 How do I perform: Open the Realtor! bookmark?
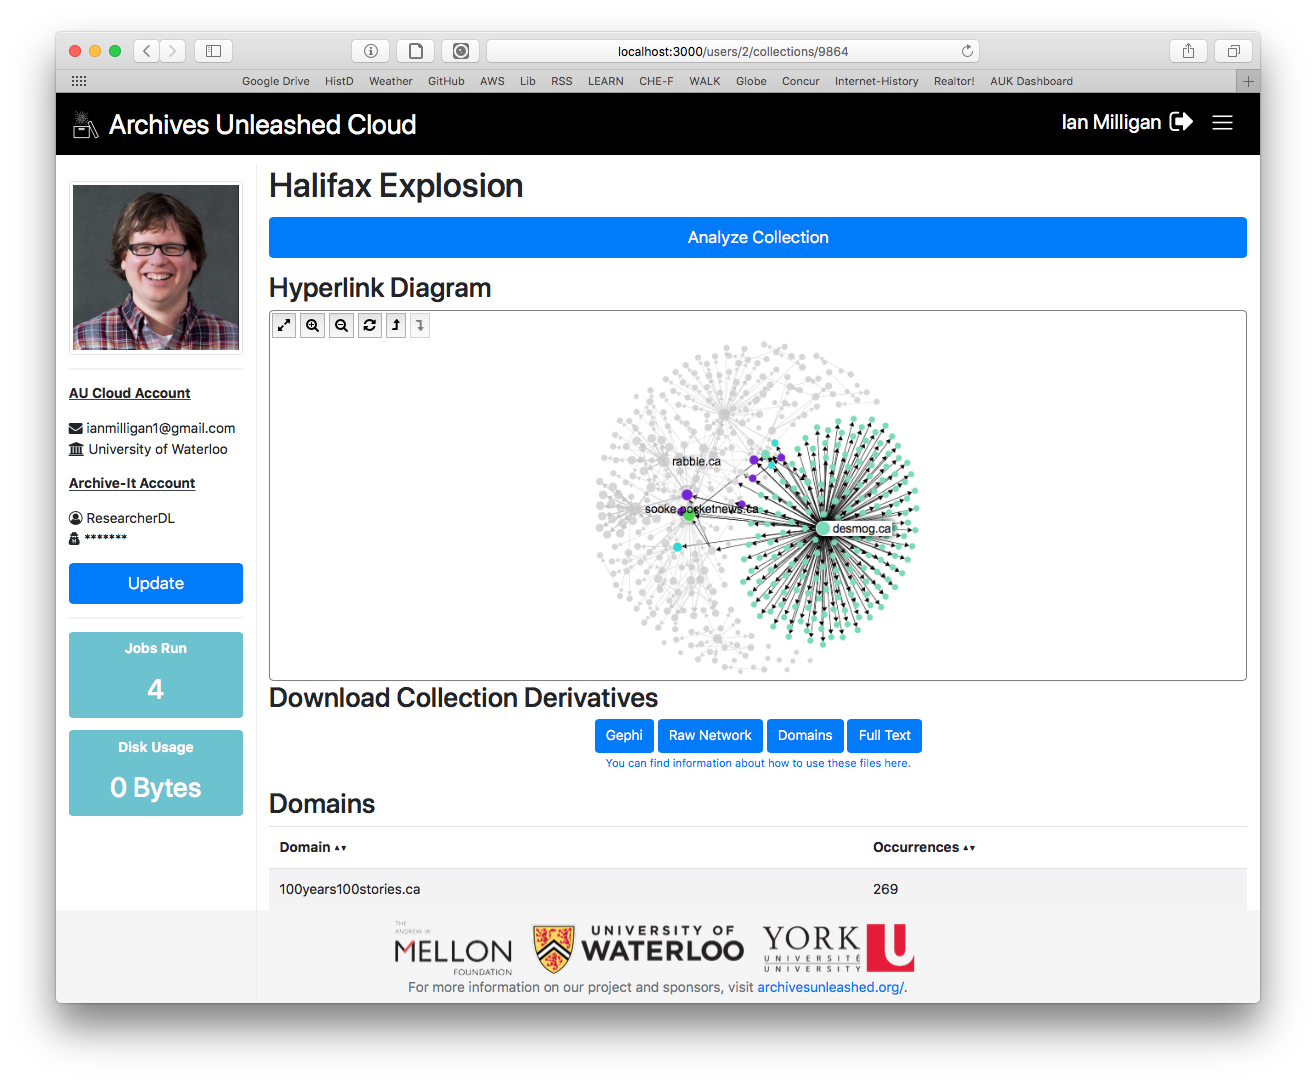click(954, 81)
